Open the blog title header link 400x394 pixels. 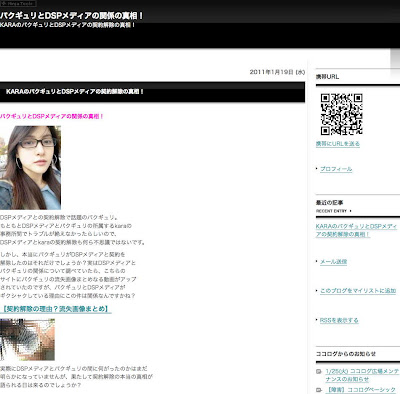point(72,15)
